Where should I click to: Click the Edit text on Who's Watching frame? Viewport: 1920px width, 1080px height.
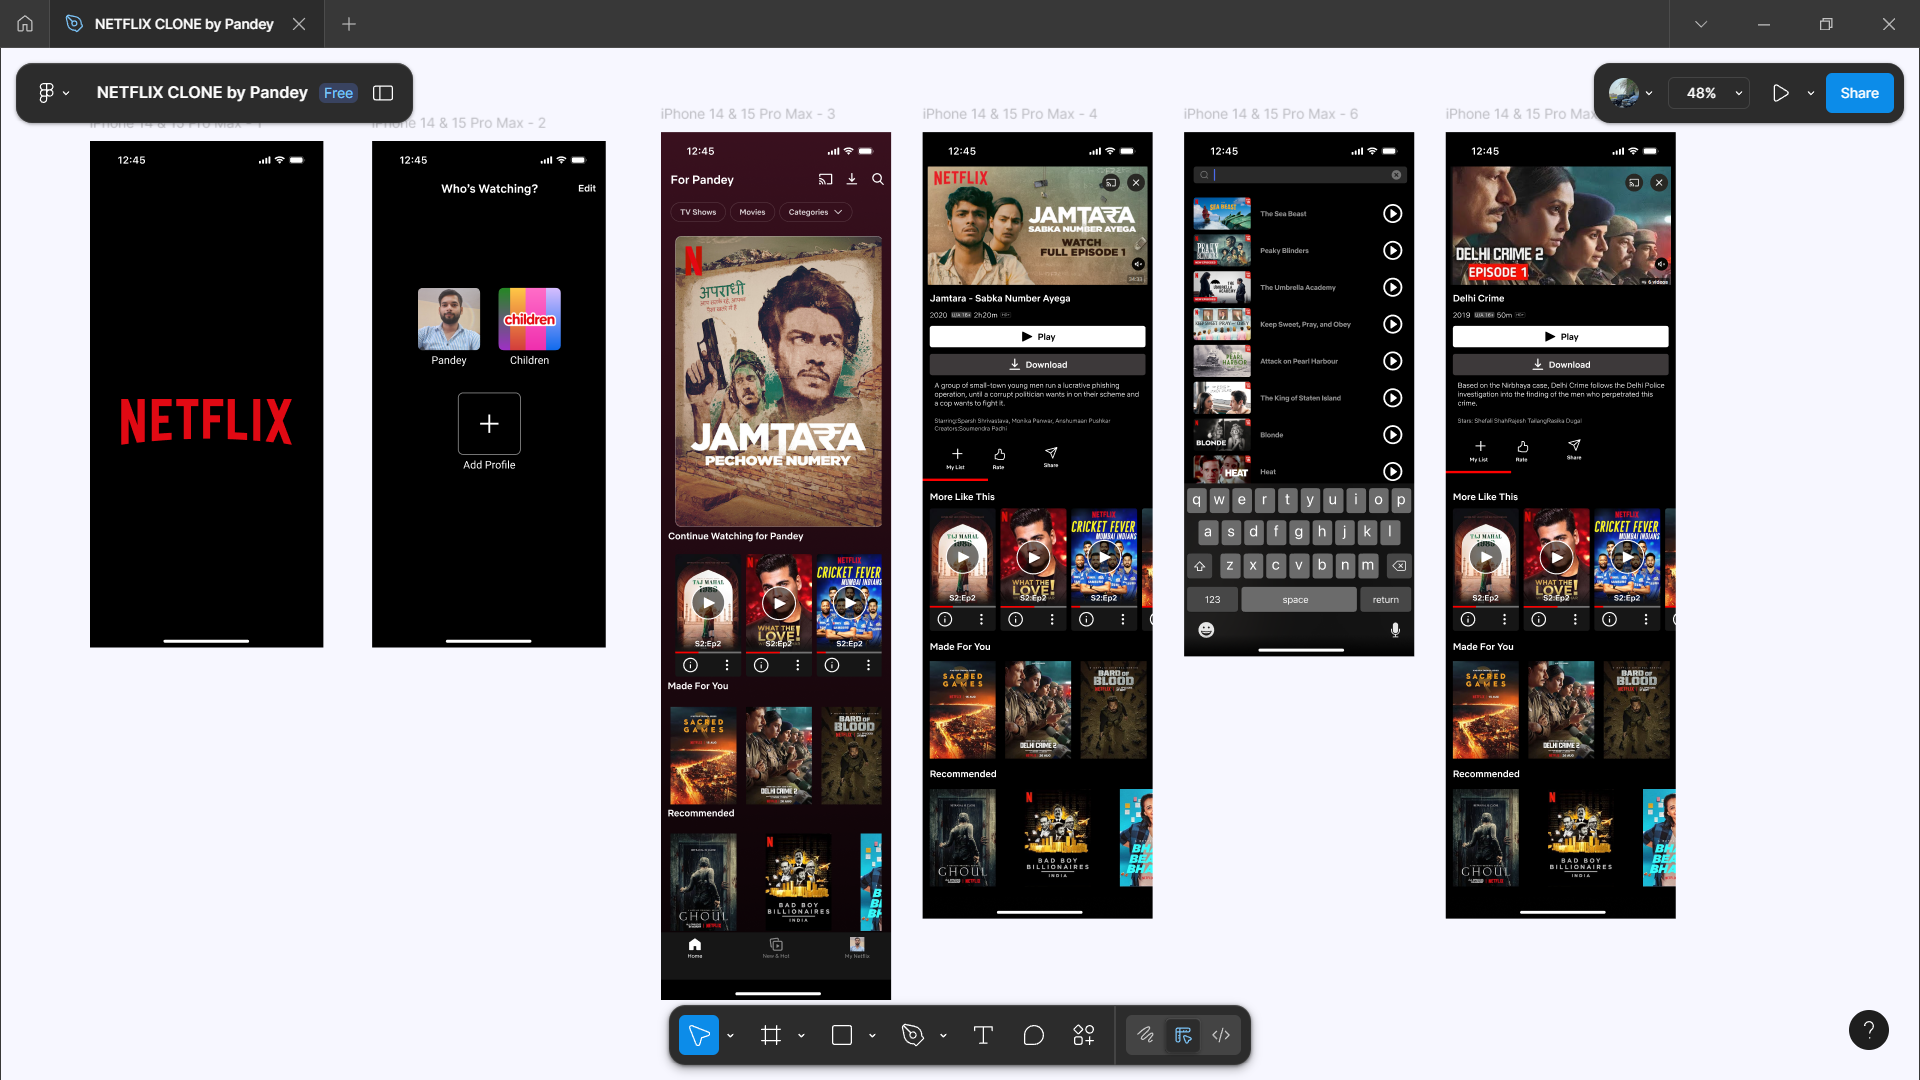(x=587, y=188)
